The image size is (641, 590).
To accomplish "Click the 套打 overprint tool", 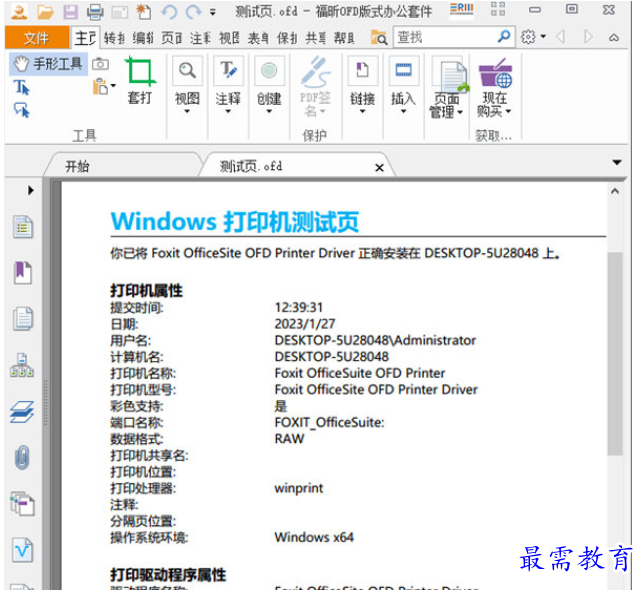I will pyautogui.click(x=140, y=80).
